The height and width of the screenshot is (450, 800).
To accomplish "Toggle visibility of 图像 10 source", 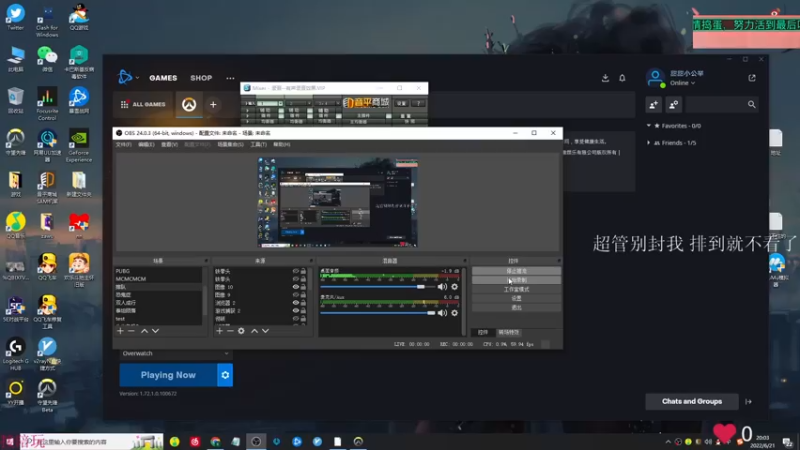I will 295,287.
